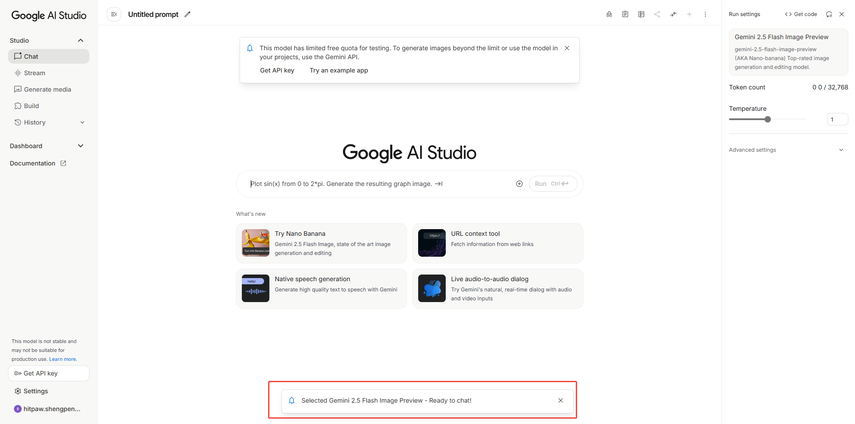Click the Documentation external-link icon

tap(63, 163)
